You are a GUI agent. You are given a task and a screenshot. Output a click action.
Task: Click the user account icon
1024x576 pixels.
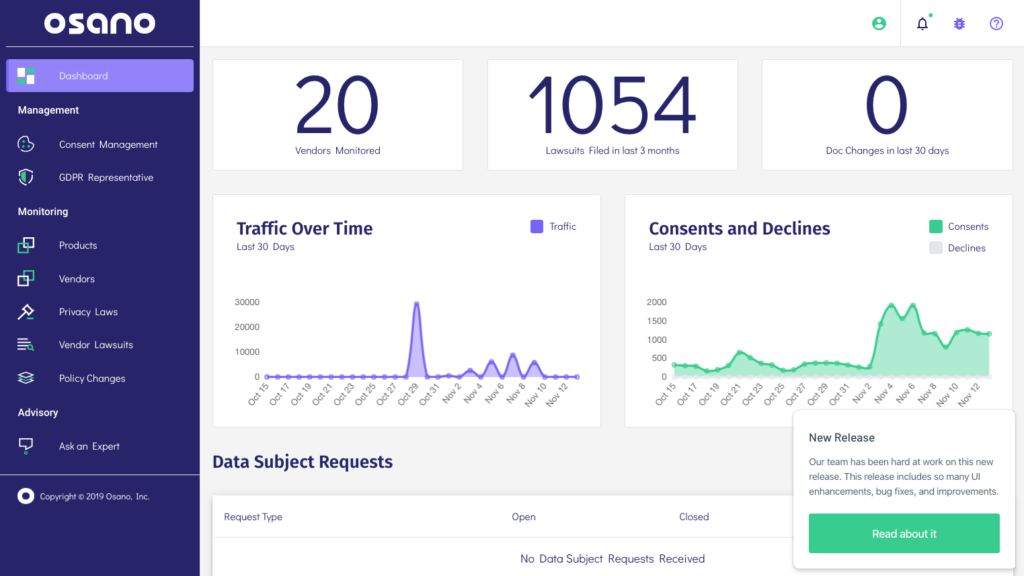coord(878,23)
